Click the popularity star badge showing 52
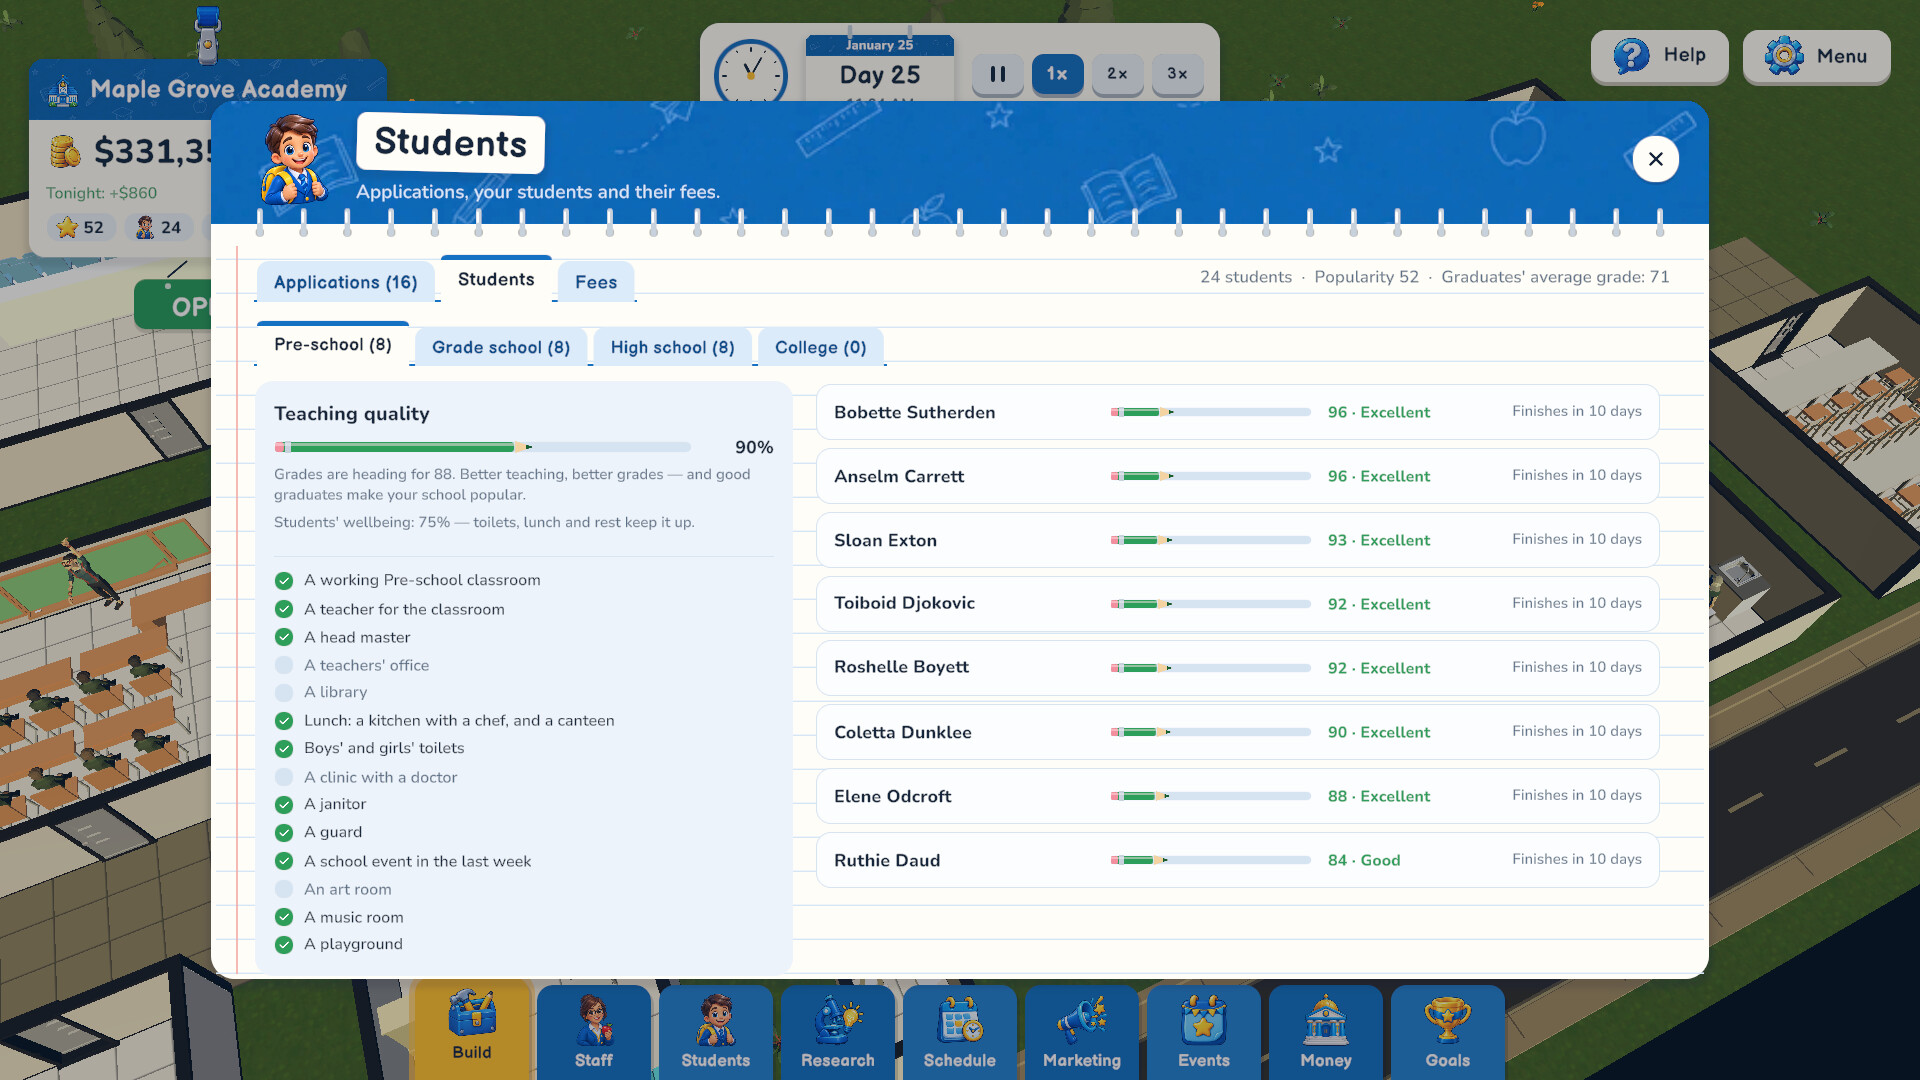 (81, 228)
